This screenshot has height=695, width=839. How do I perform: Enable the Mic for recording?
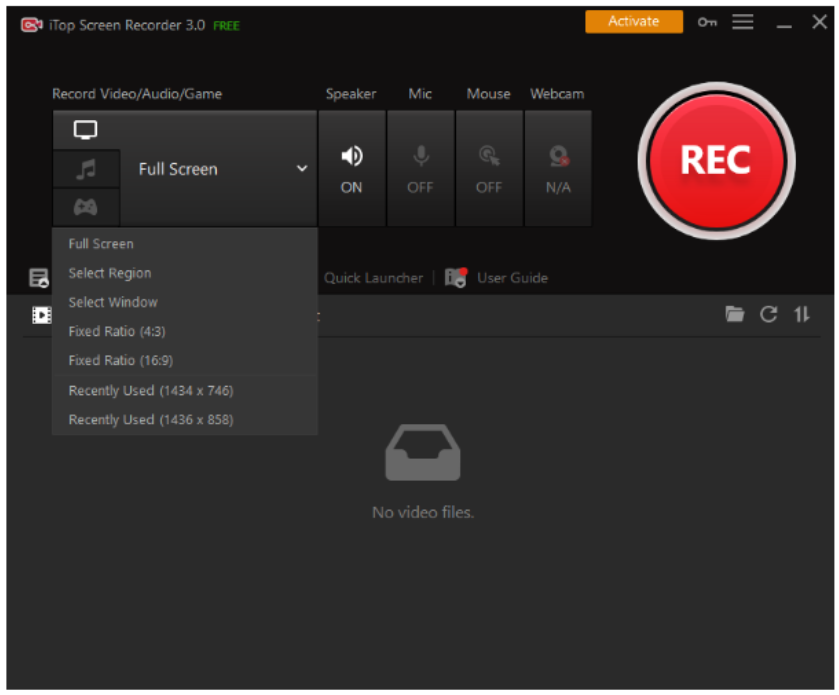click(x=420, y=168)
